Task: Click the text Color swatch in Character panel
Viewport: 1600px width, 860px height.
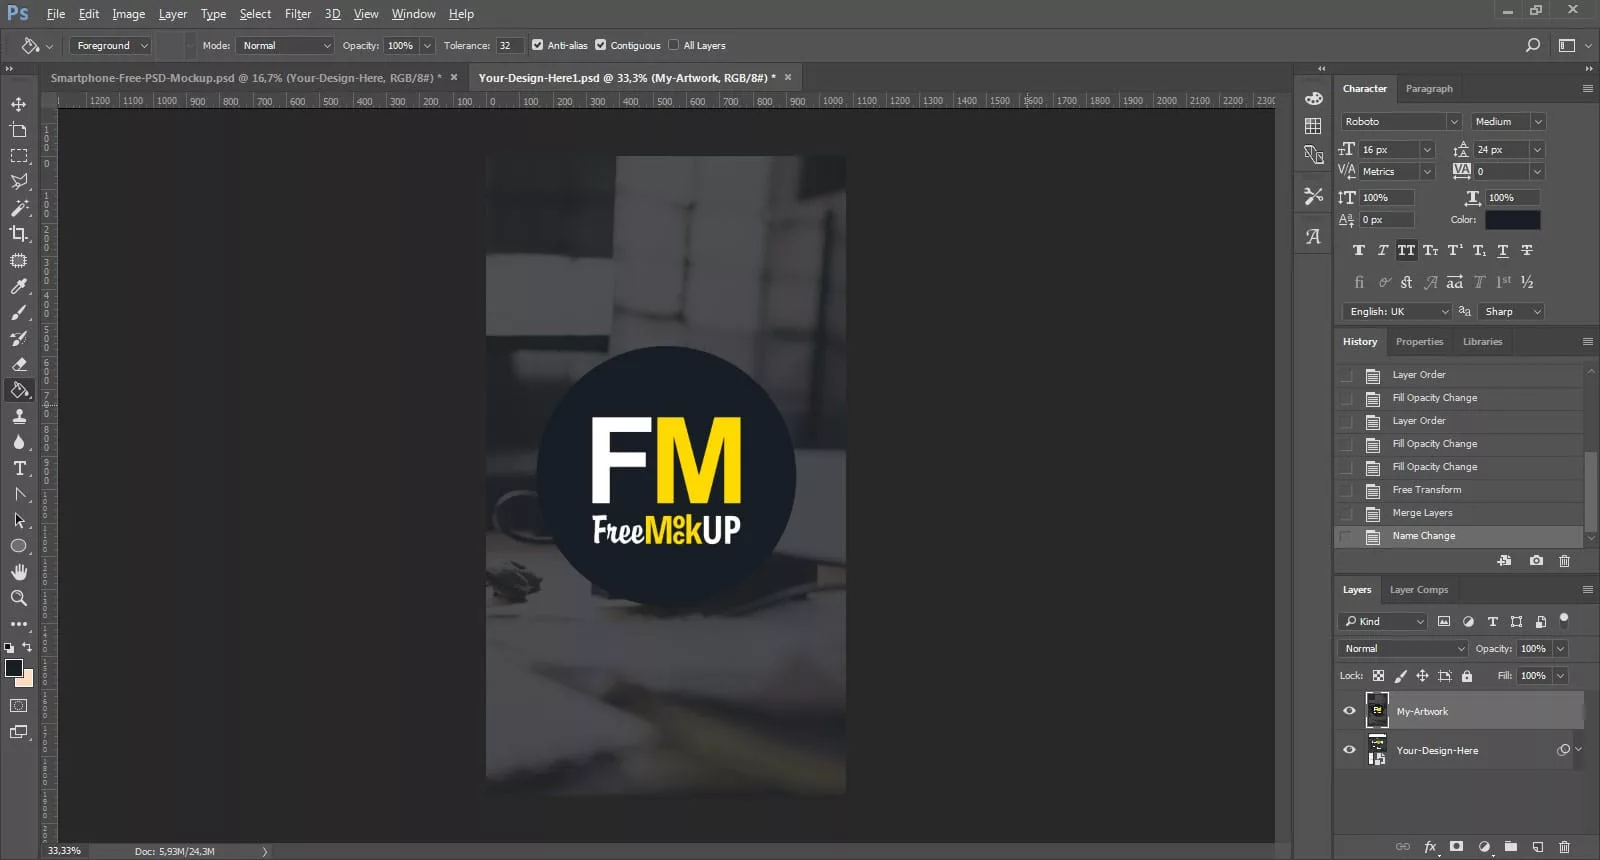Action: [1512, 220]
